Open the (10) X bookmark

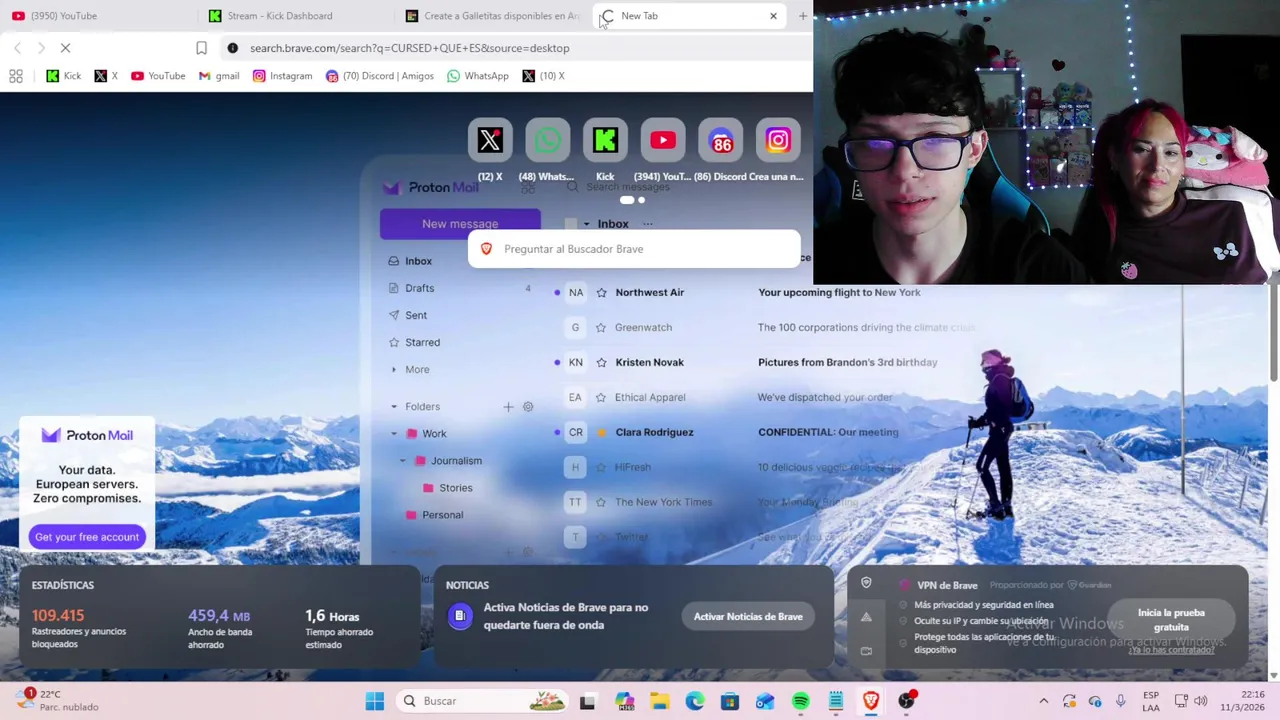click(544, 76)
